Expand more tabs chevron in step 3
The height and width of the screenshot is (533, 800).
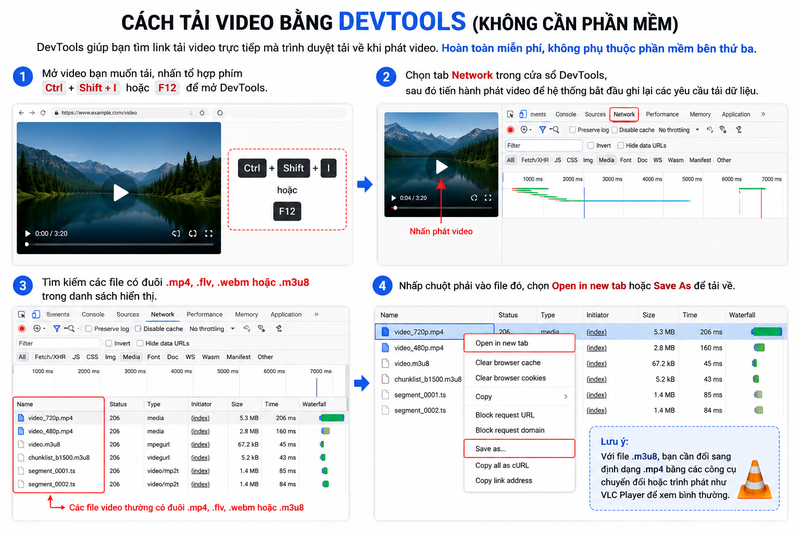coord(316,314)
